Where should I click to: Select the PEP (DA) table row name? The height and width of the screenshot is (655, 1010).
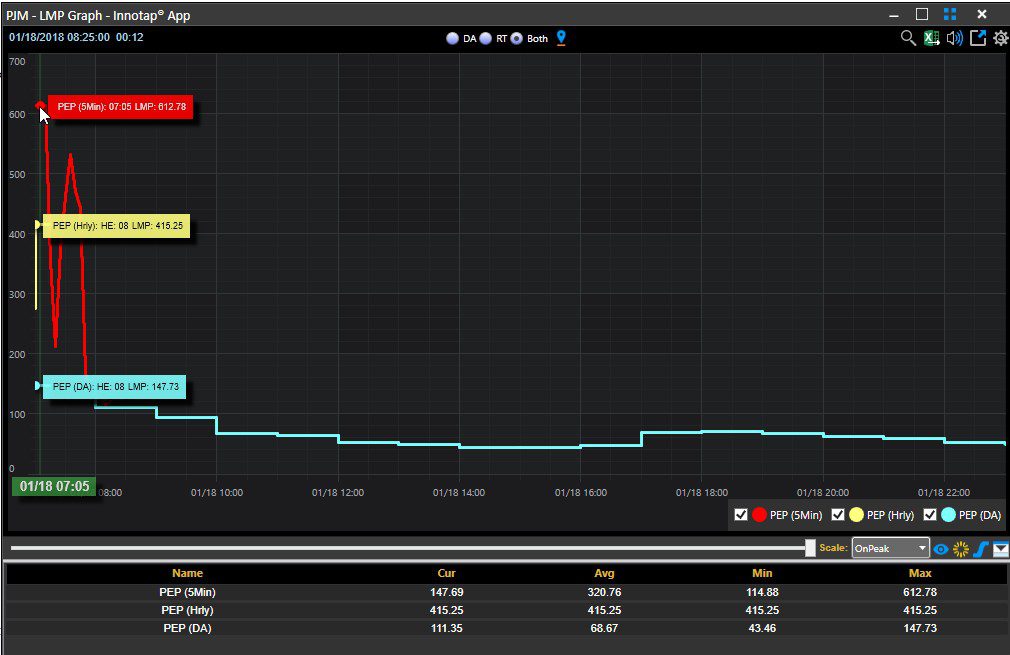pos(187,628)
